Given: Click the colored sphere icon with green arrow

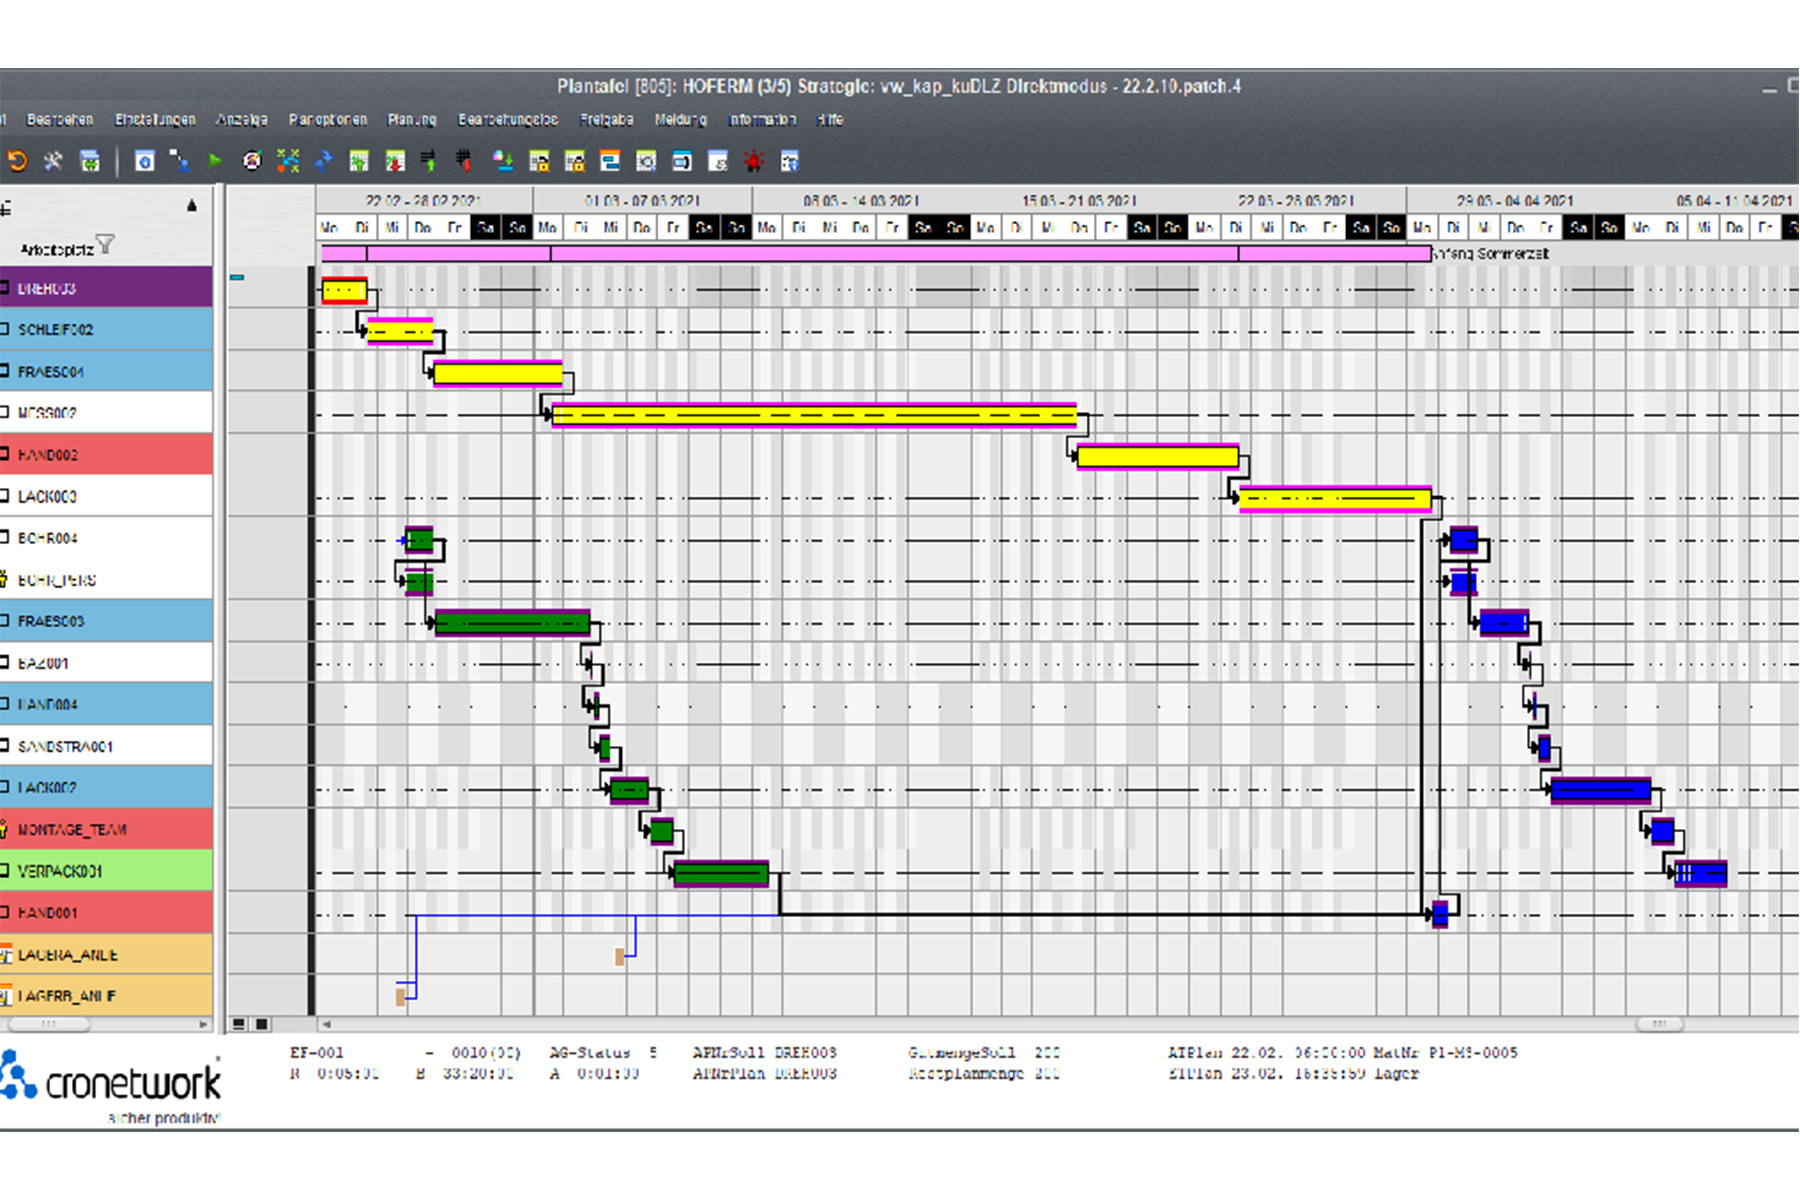Looking at the screenshot, I should point(503,161).
